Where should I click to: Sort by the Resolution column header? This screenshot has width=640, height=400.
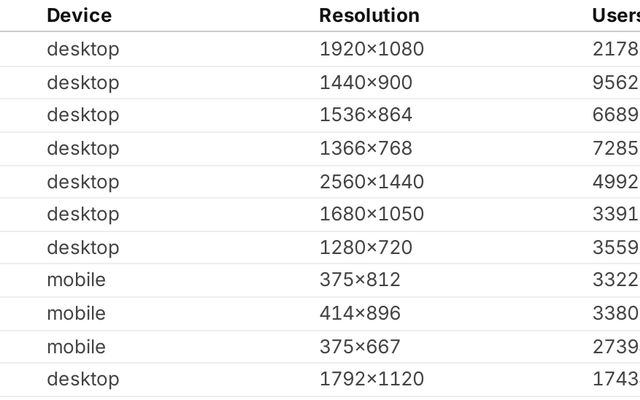click(369, 15)
